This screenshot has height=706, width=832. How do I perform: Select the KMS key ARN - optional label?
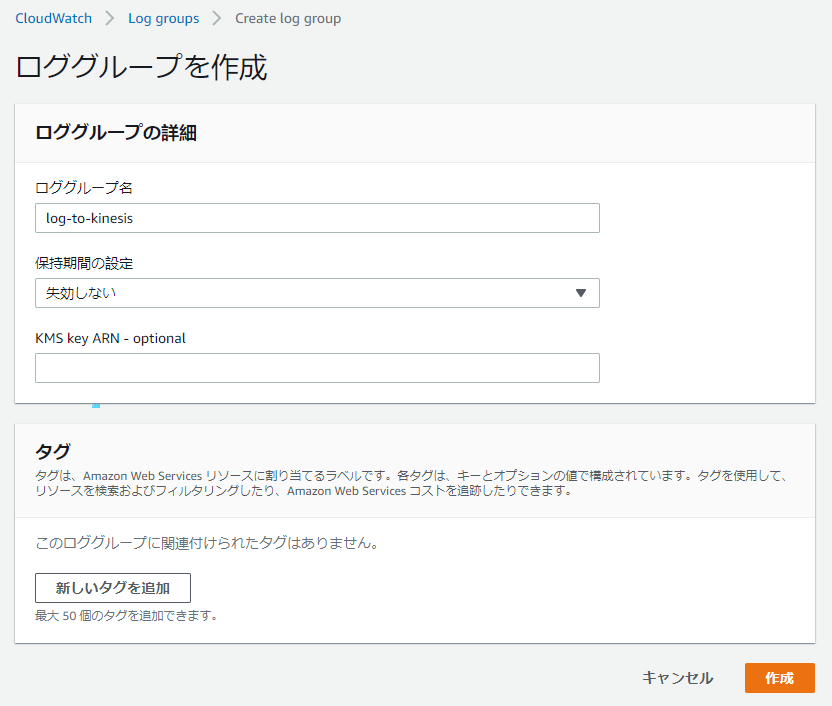point(110,338)
